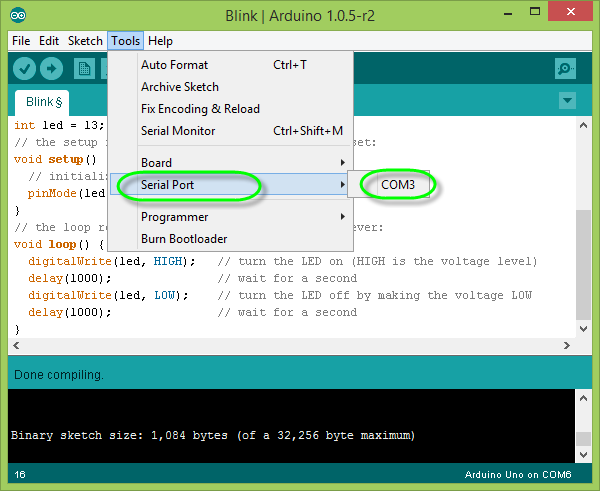Click 'void setup()' in the editor
This screenshot has width=600, height=491.
(x=55, y=159)
